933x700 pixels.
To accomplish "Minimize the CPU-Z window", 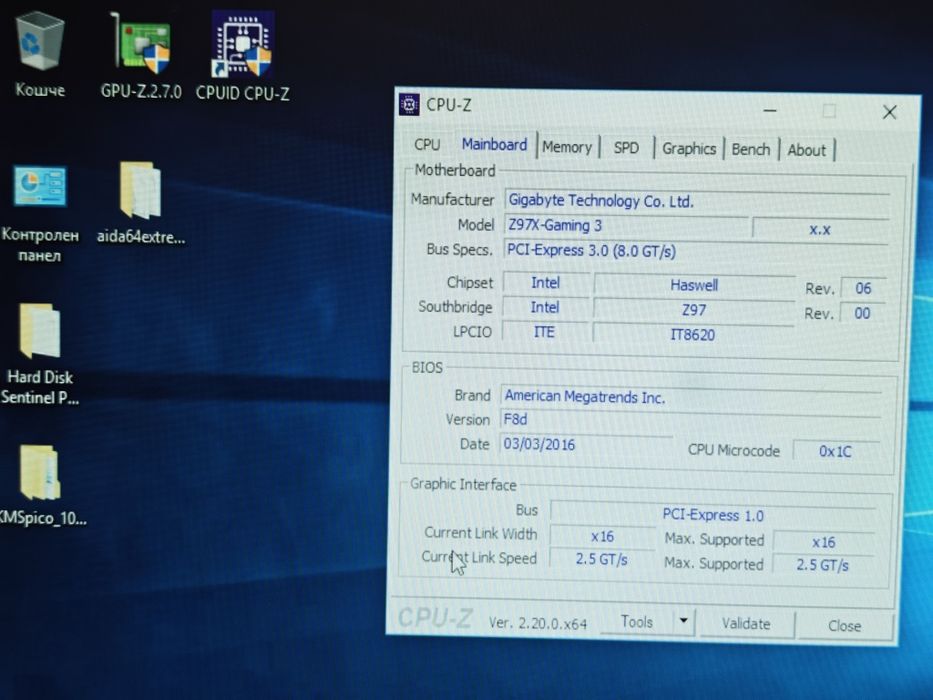I will point(770,111).
